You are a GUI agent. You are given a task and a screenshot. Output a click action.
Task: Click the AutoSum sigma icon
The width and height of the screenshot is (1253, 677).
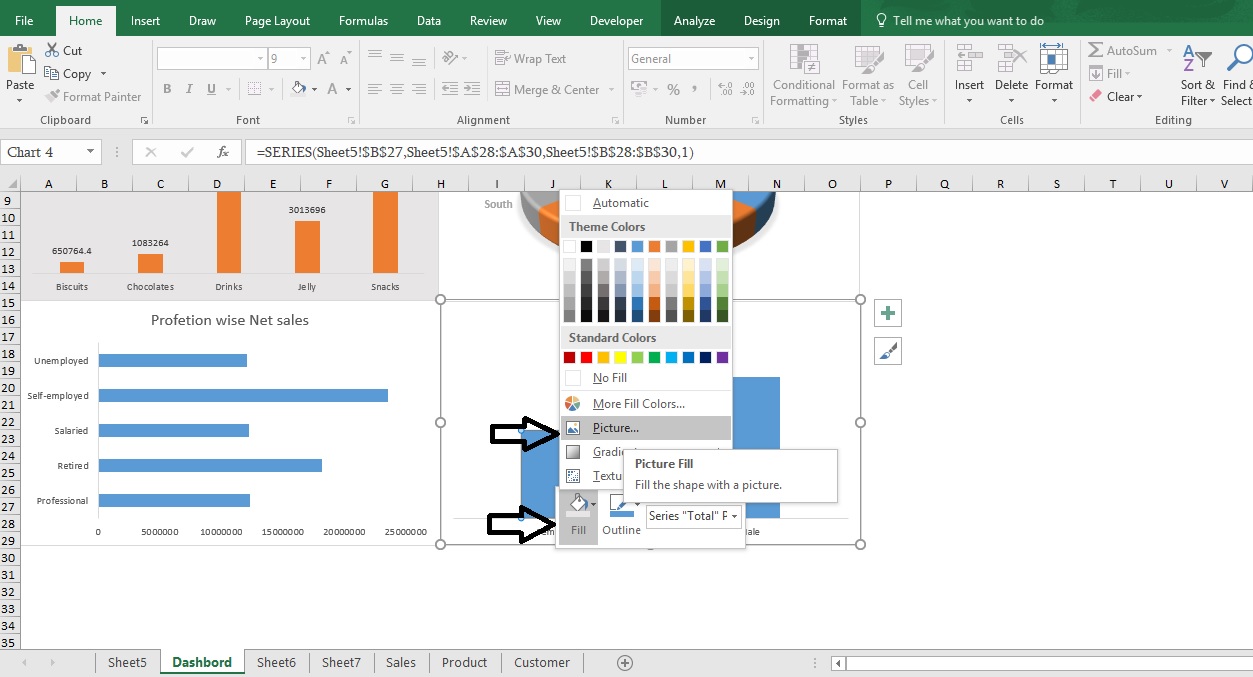(x=1095, y=50)
